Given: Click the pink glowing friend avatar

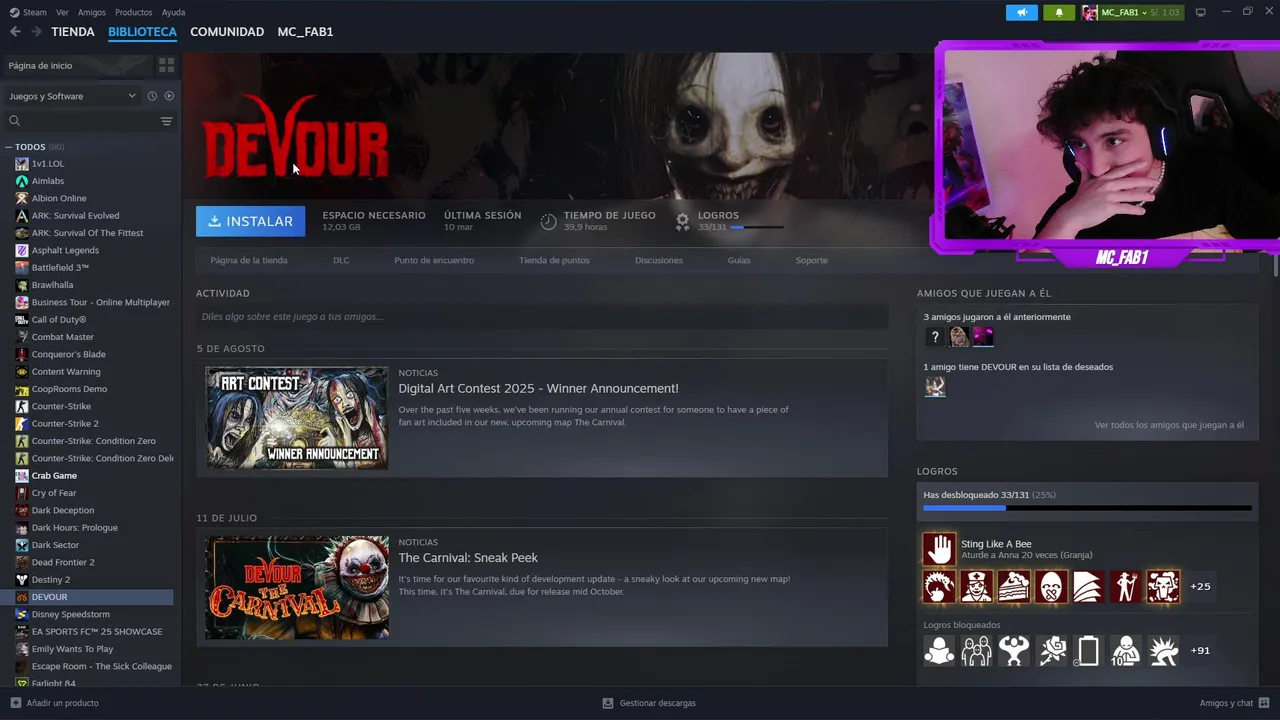Looking at the screenshot, I should point(983,337).
